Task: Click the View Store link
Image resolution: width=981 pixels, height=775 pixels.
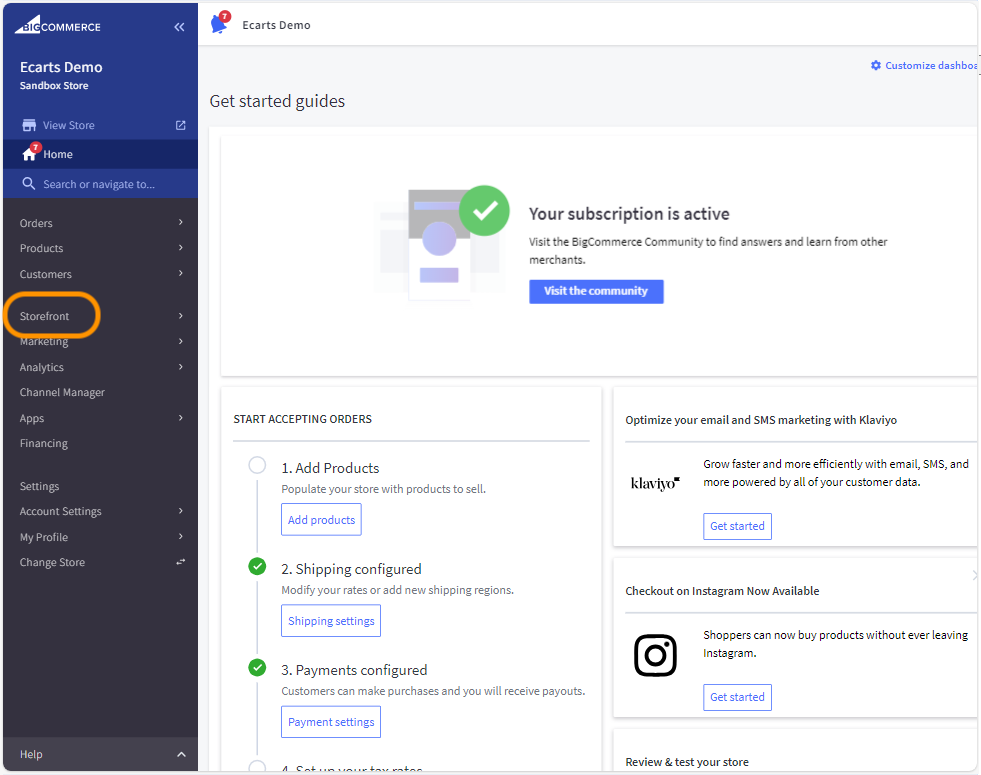Action: [x=69, y=125]
